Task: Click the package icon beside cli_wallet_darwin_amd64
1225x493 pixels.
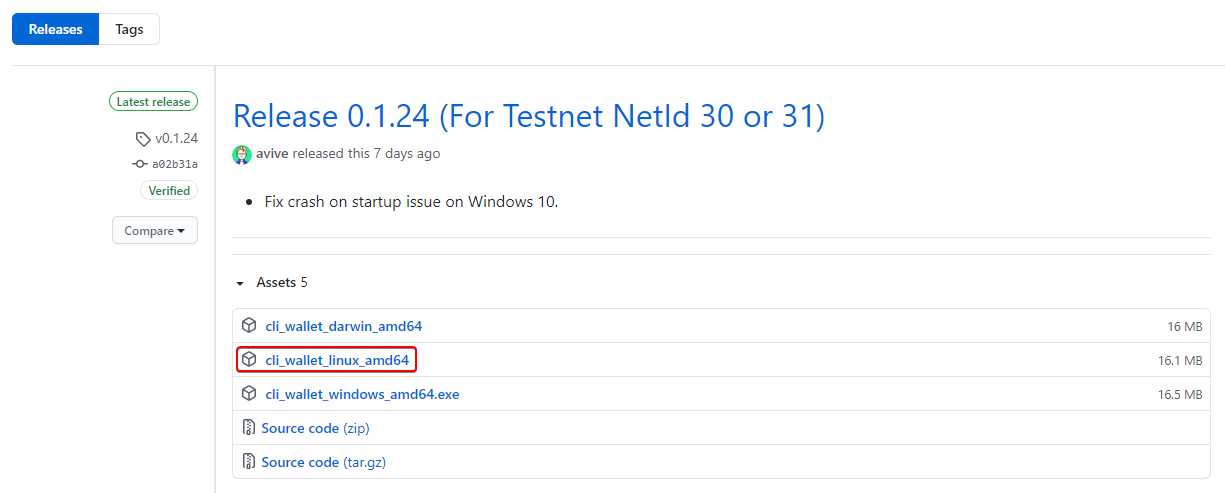Action: 249,326
